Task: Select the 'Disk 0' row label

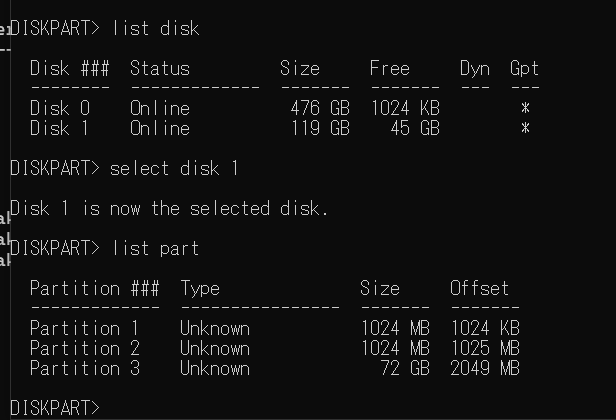Action: (x=60, y=108)
